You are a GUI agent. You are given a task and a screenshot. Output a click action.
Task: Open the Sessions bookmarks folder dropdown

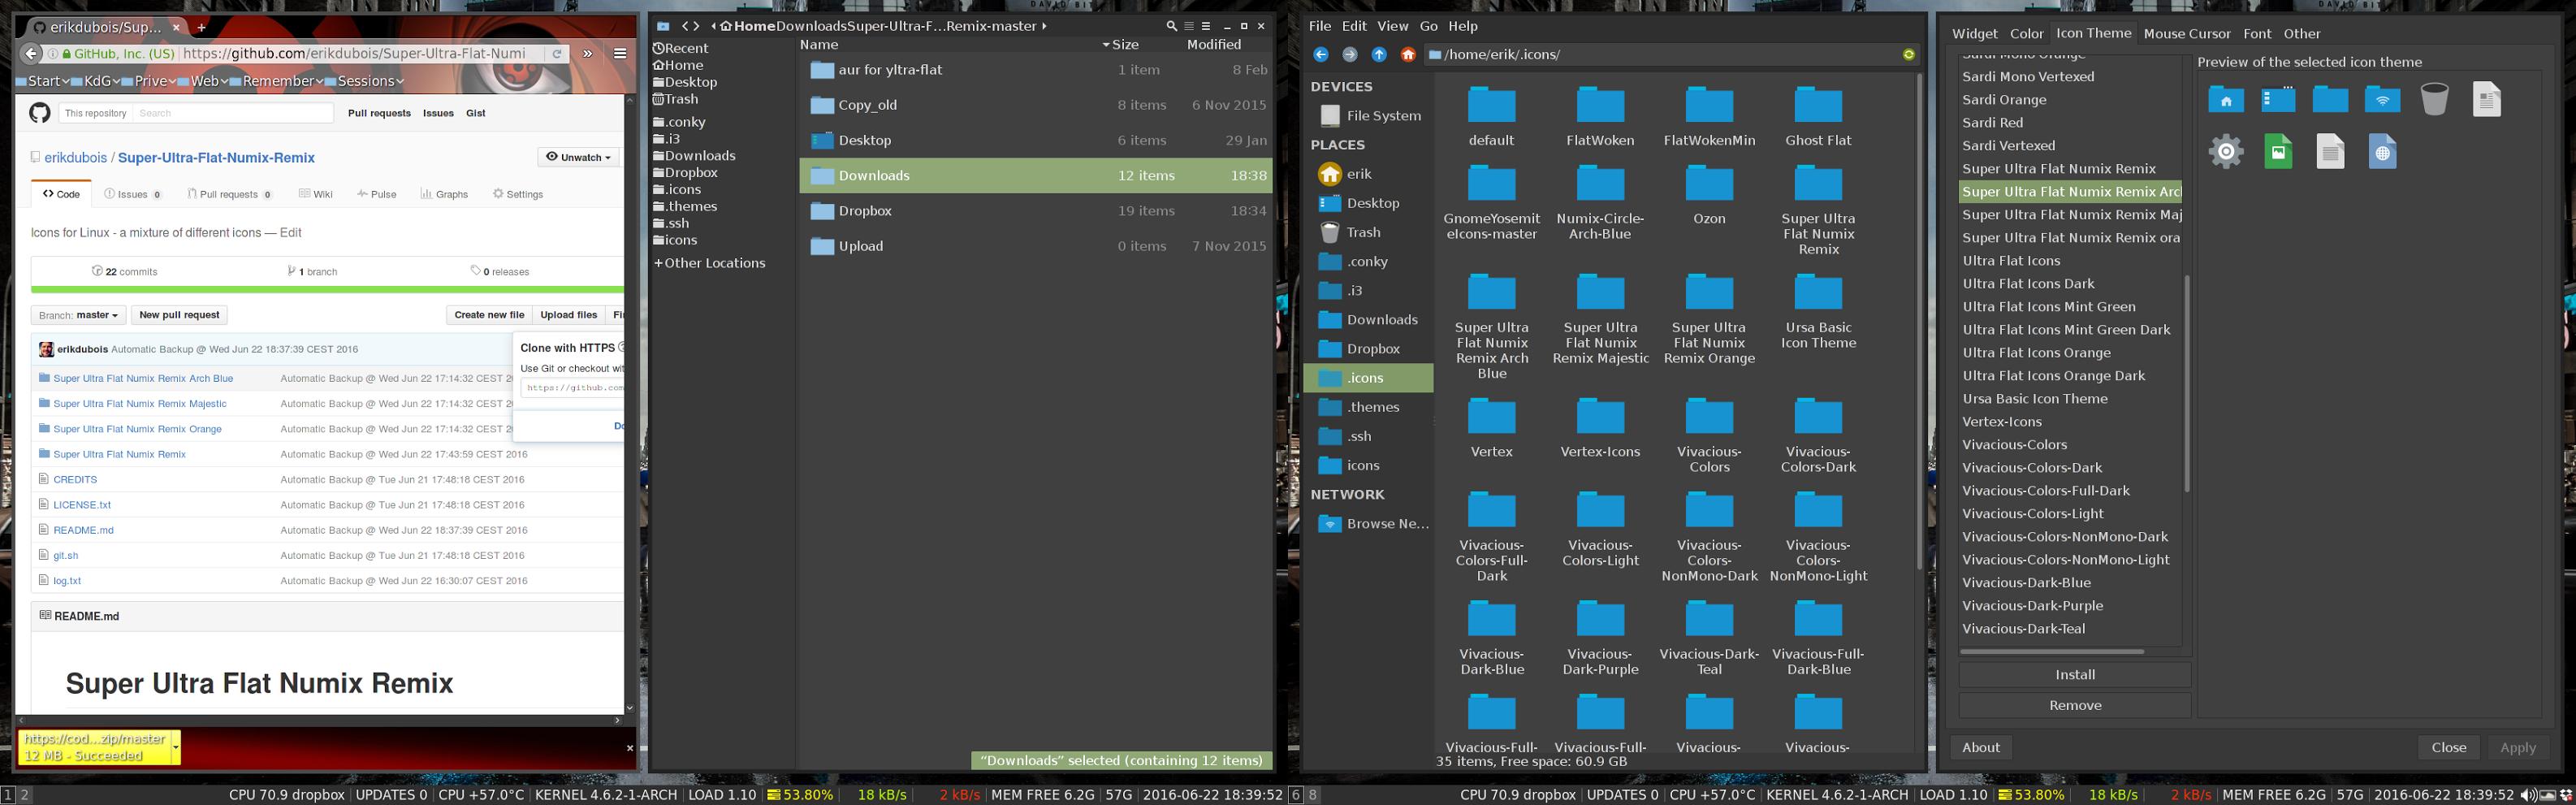pyautogui.click(x=365, y=81)
